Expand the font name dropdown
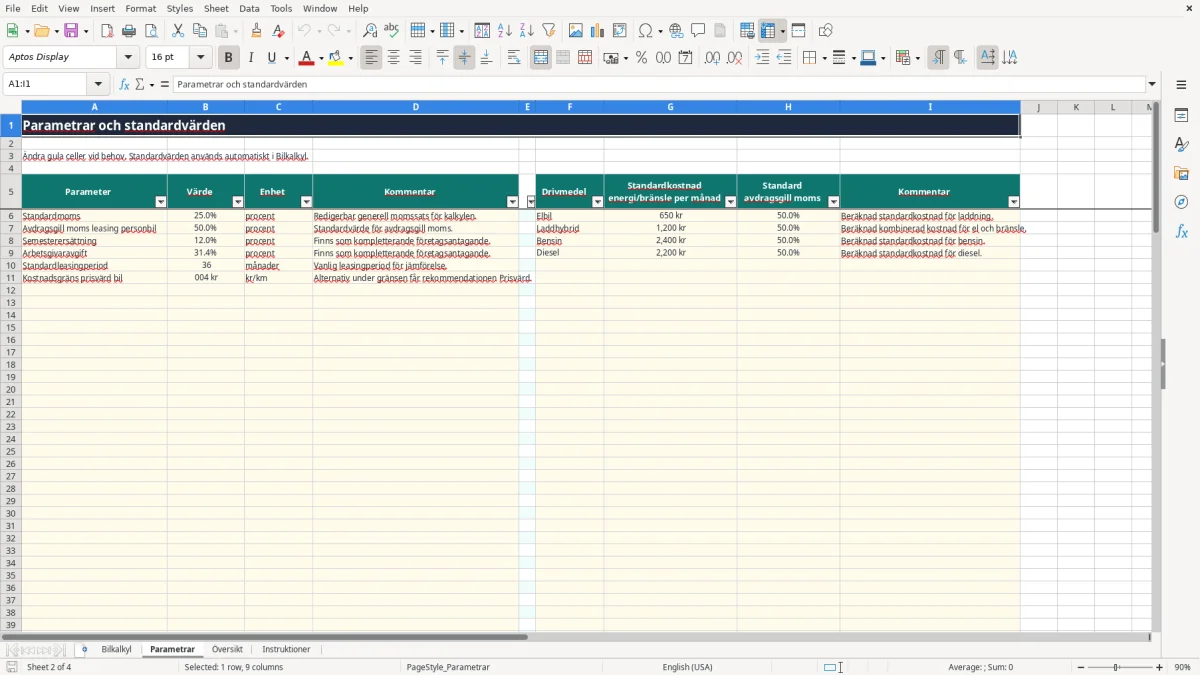Viewport: 1200px width, 675px height. click(x=129, y=58)
